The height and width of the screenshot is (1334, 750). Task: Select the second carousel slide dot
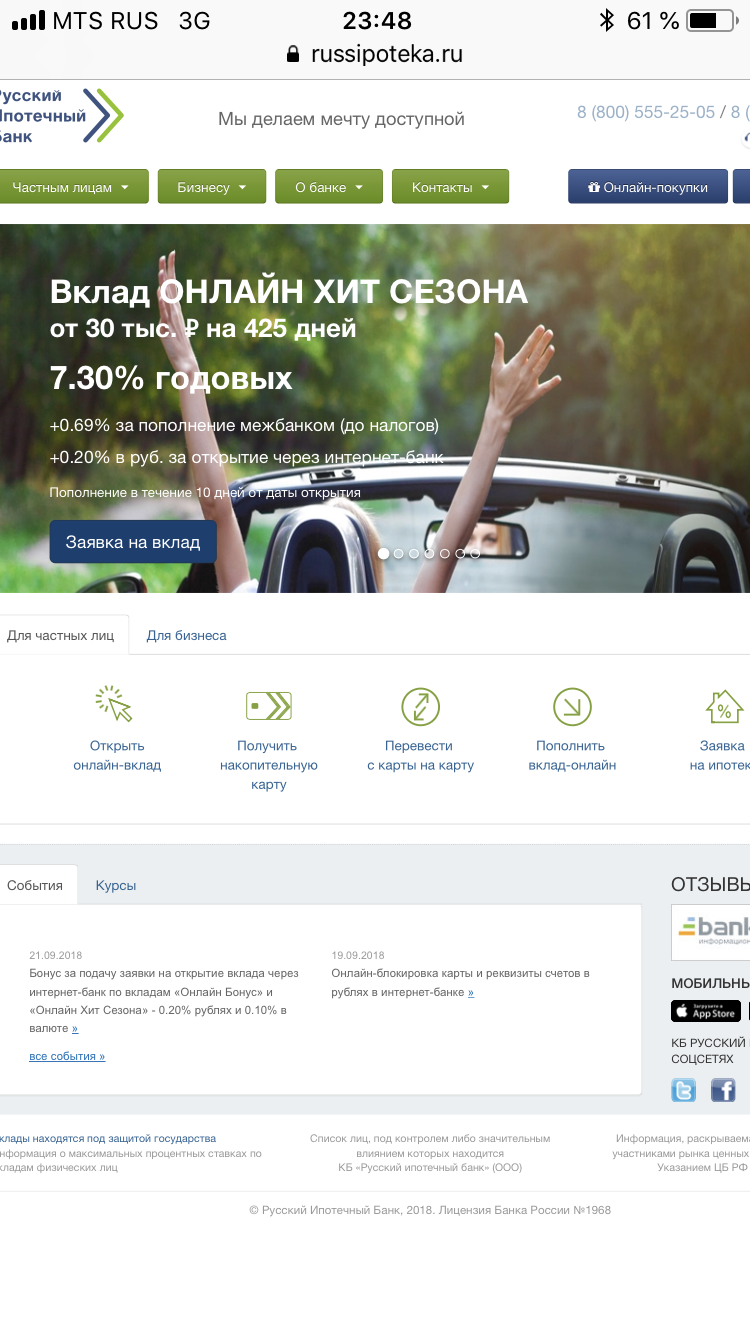point(399,553)
